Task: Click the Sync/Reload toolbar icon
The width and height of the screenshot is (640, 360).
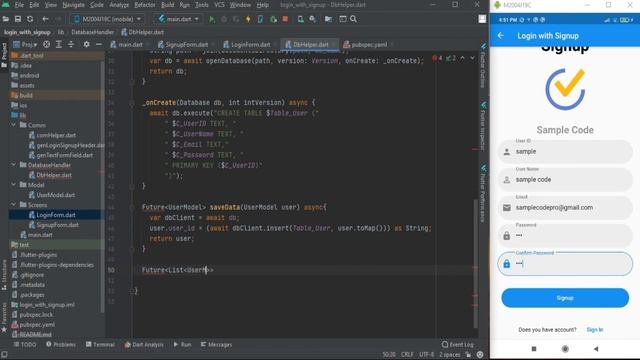Action: tap(30, 19)
